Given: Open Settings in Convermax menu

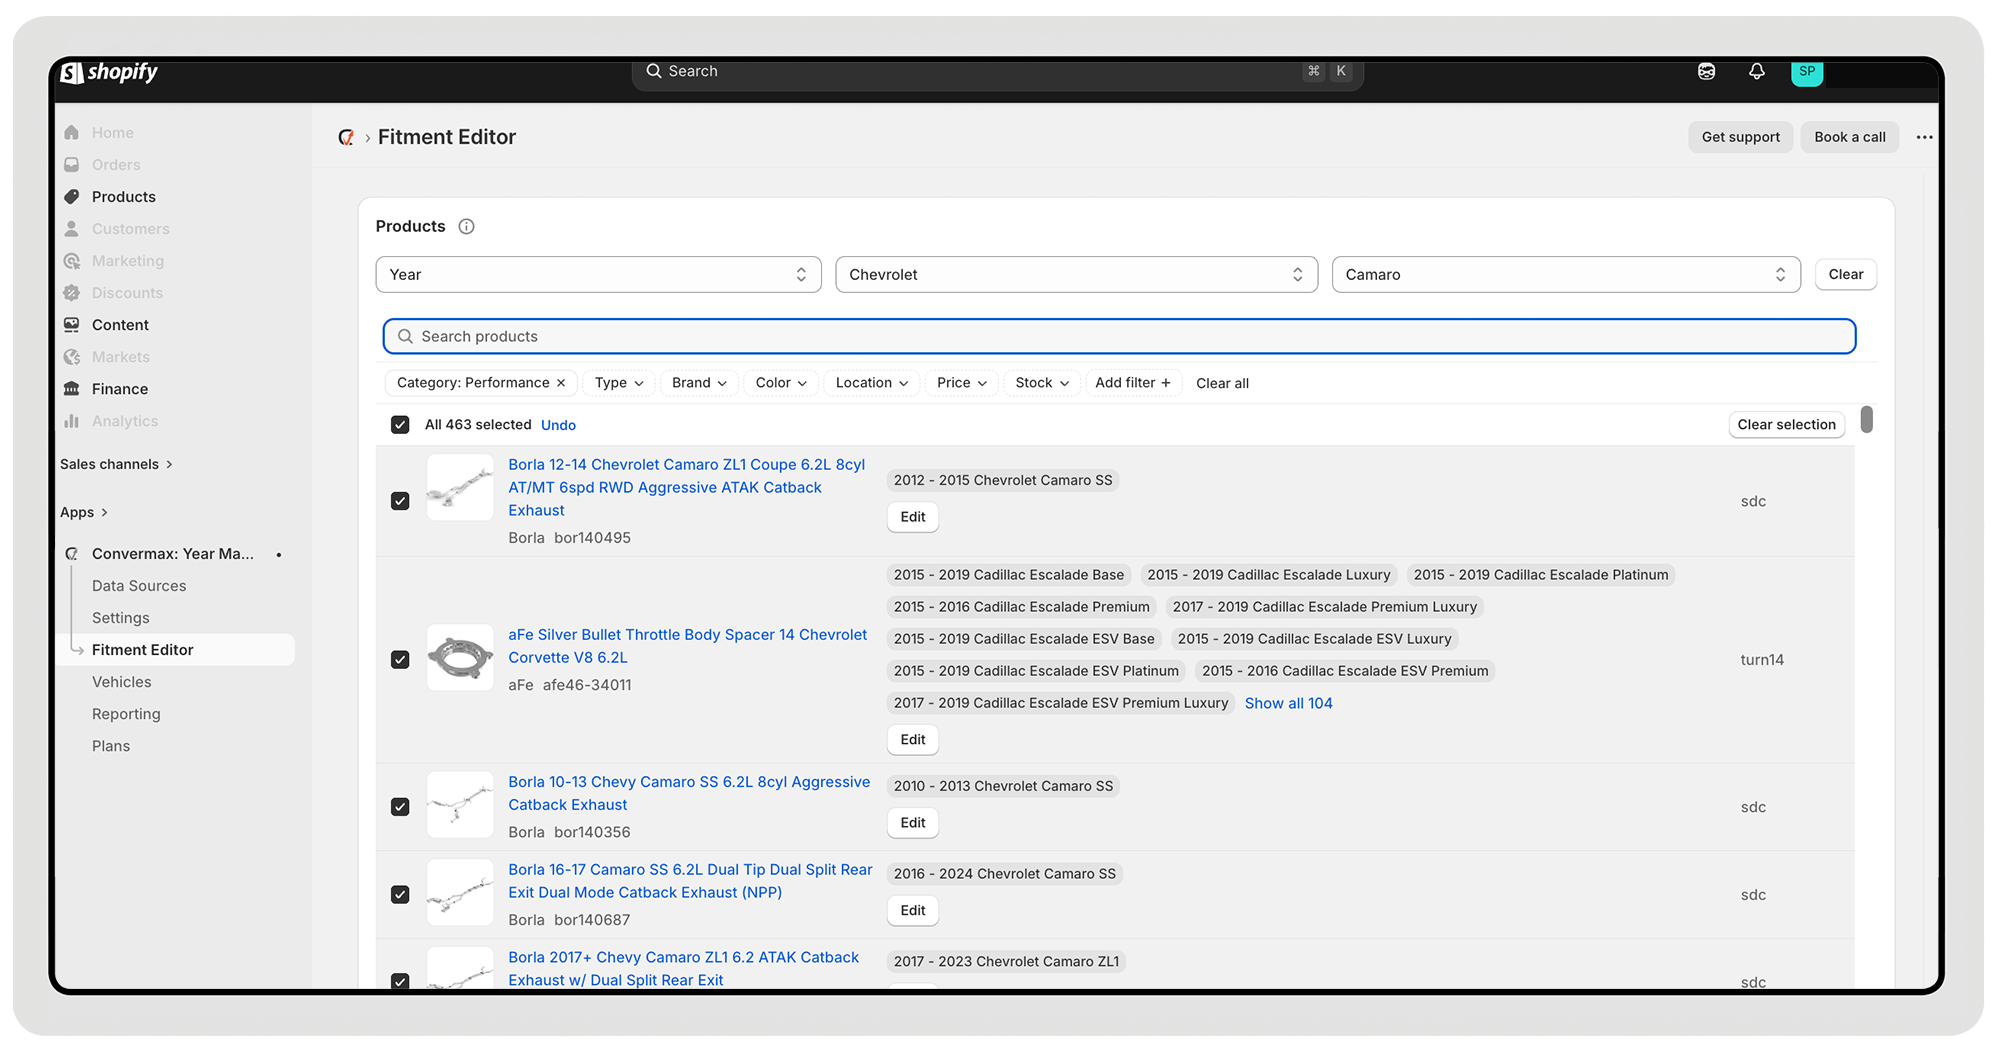Looking at the screenshot, I should pyautogui.click(x=121, y=618).
